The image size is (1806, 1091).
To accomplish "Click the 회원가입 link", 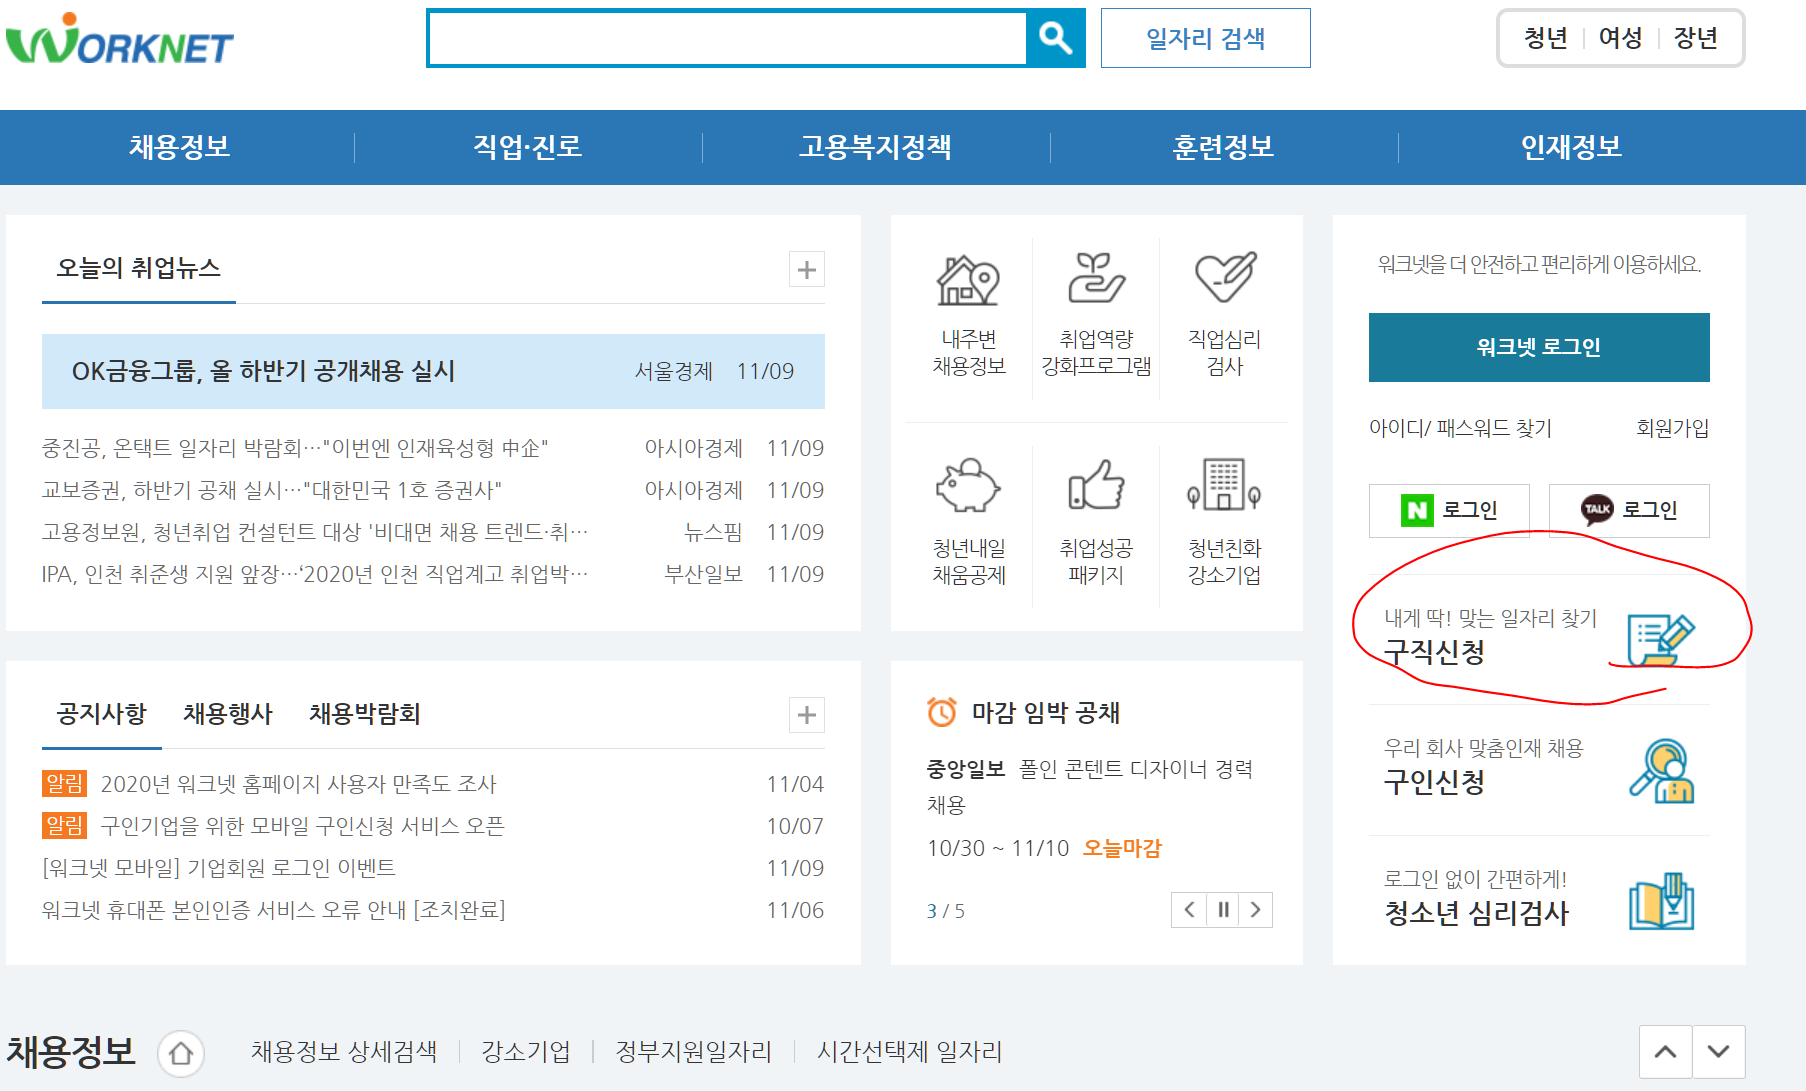I will 1673,428.
